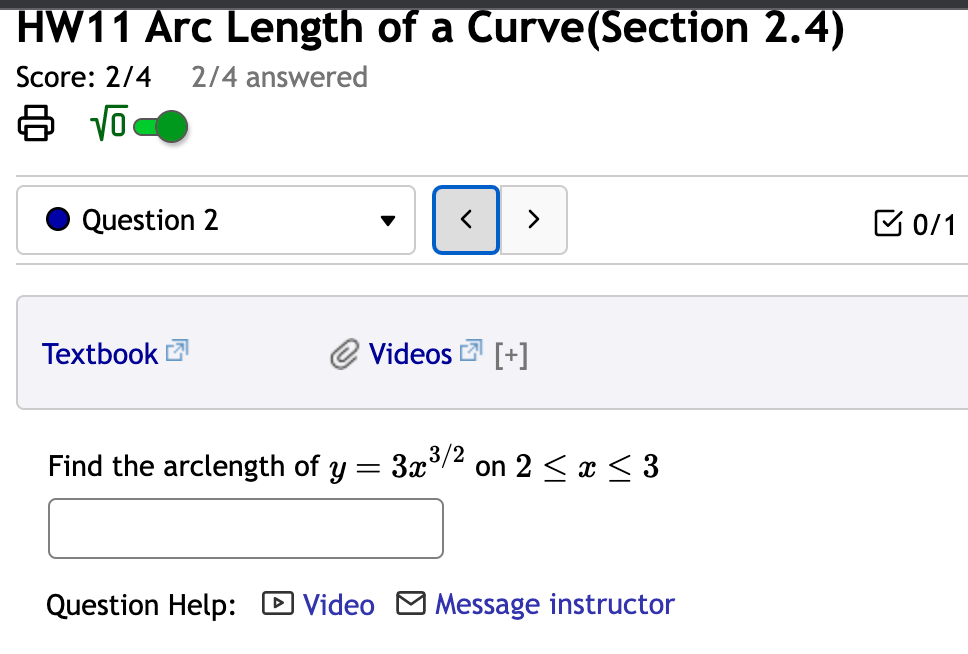The height and width of the screenshot is (654, 968).
Task: Select the Videos menu entry
Action: (410, 353)
